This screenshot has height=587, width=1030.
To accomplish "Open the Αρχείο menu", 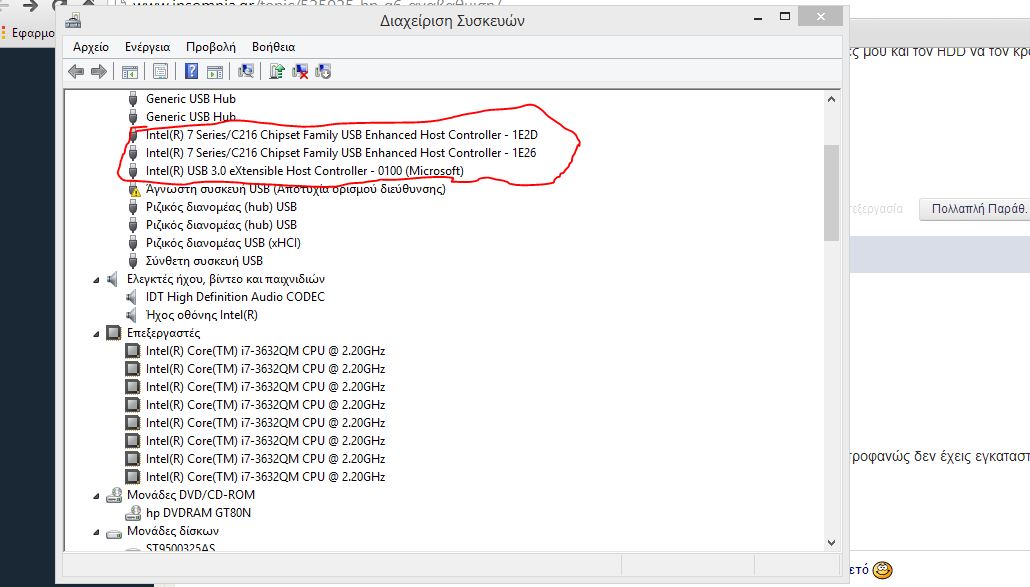I will 91,47.
